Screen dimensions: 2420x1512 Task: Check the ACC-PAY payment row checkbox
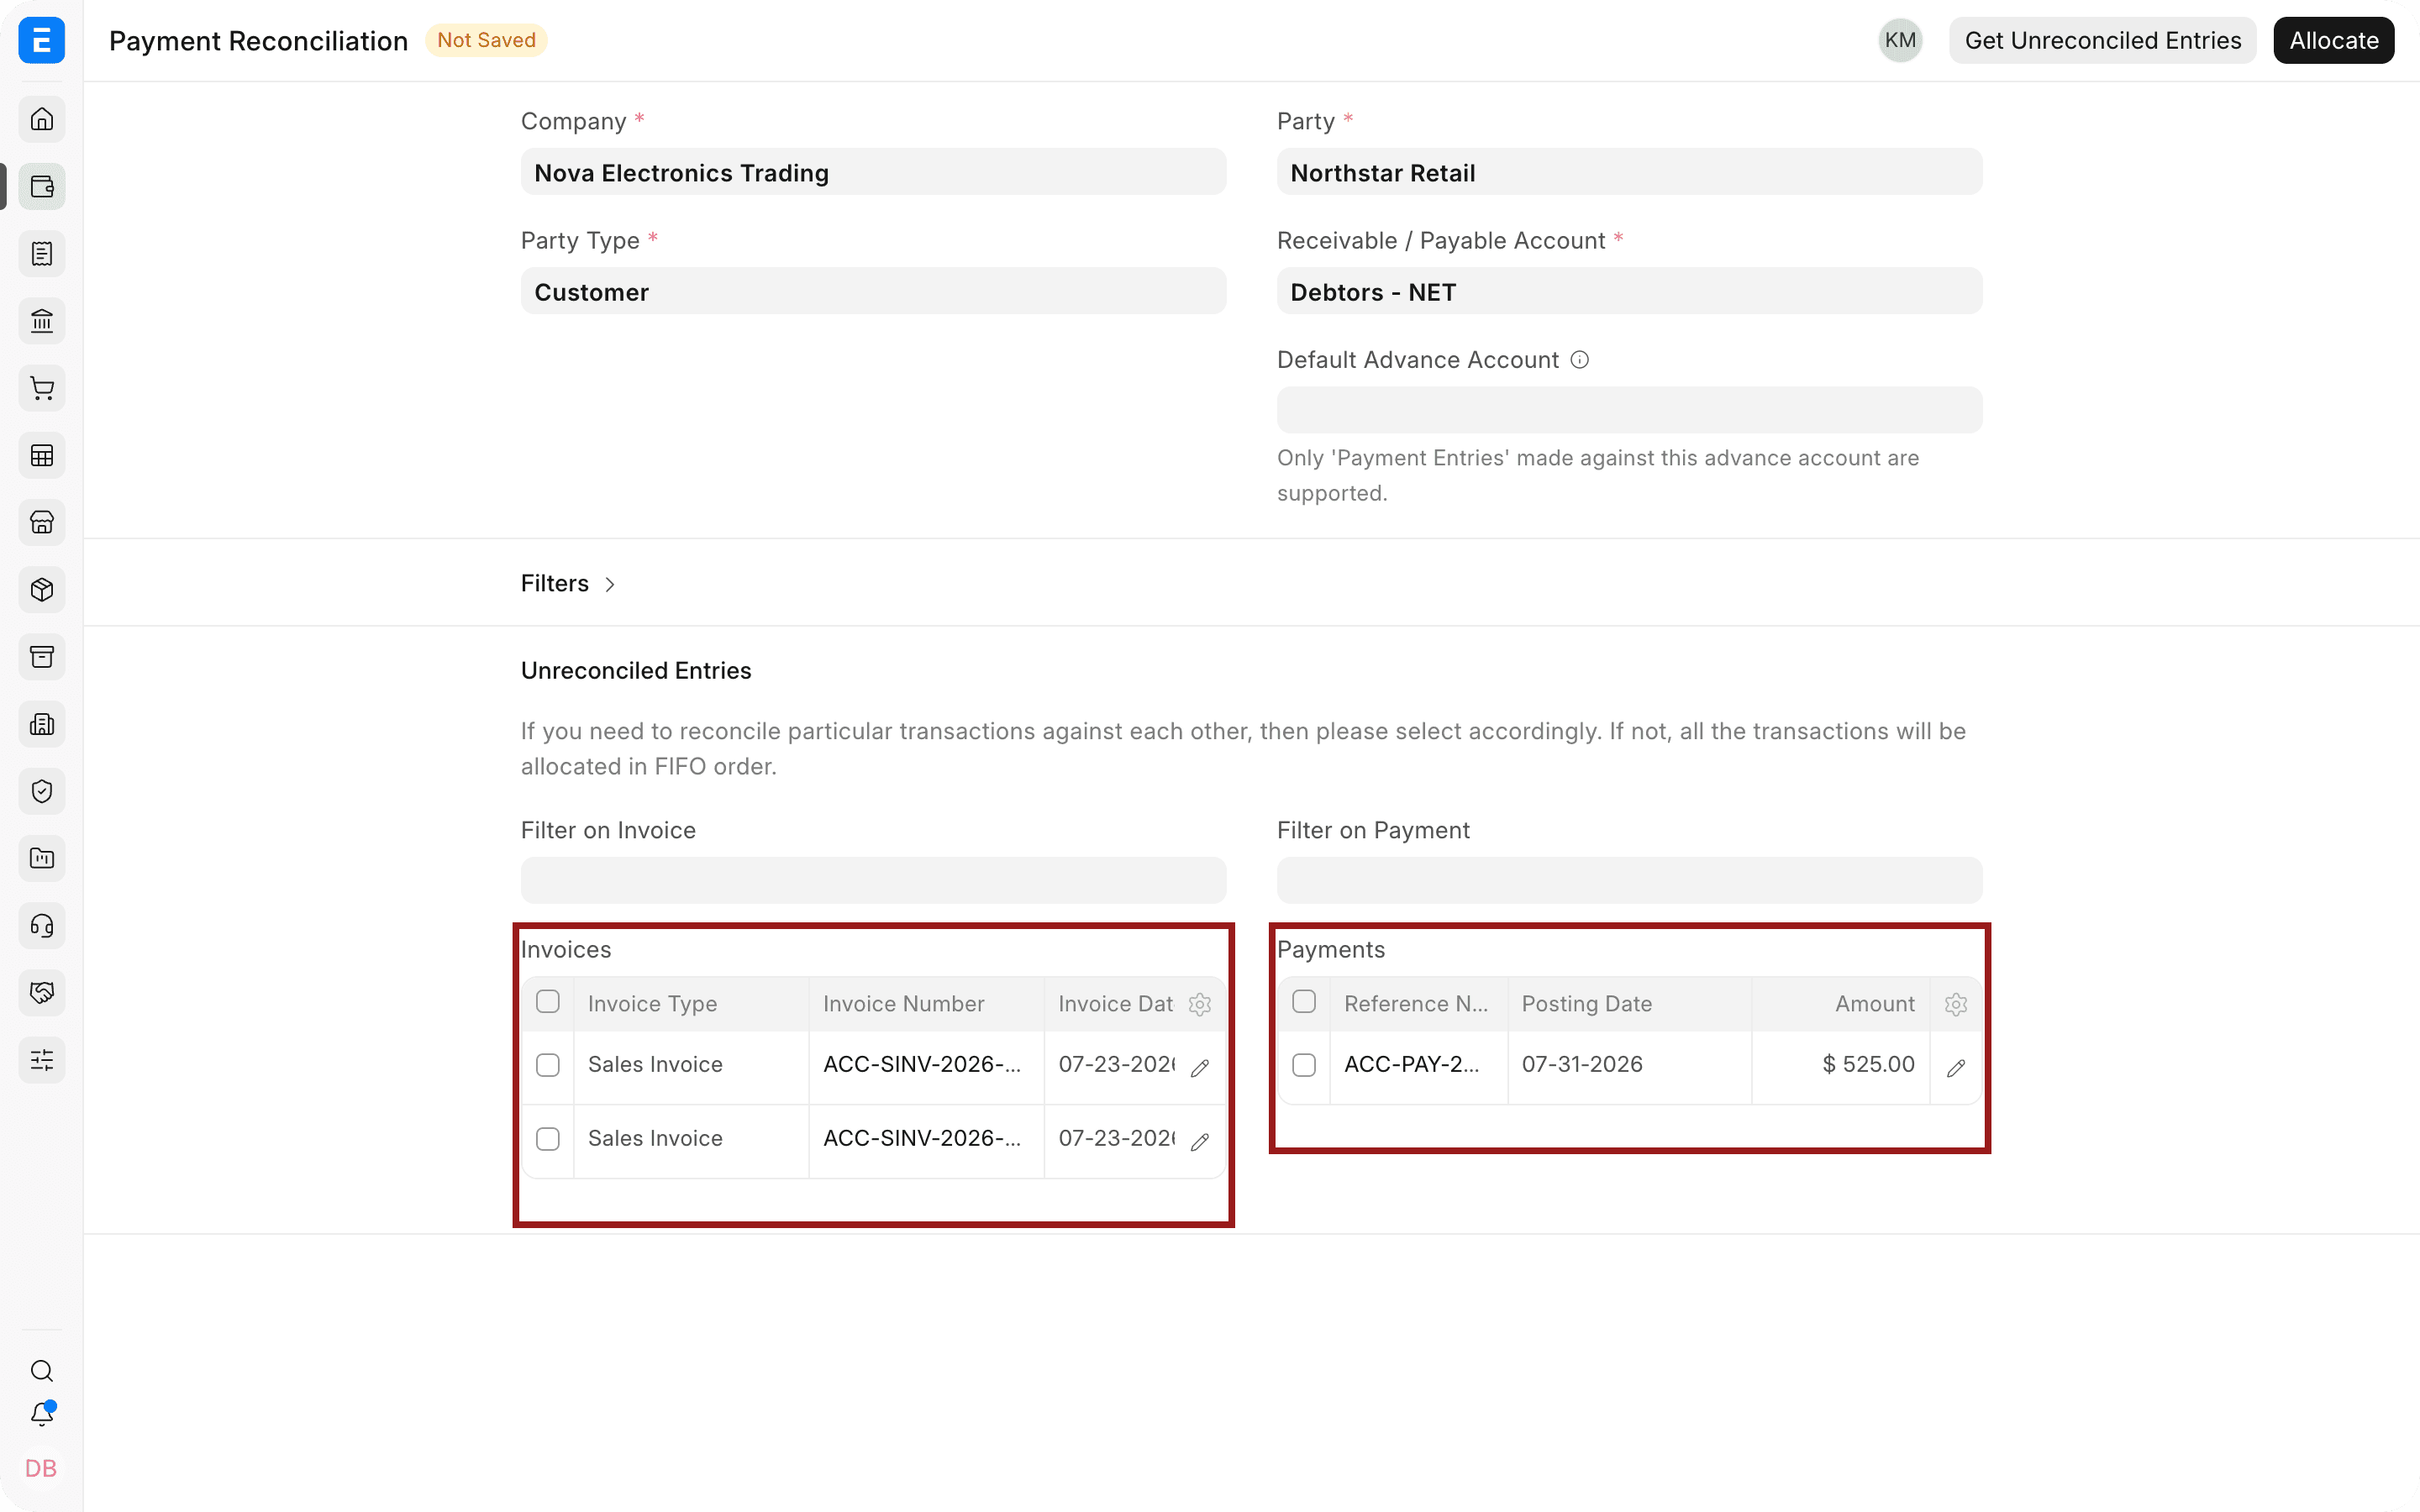pyautogui.click(x=1304, y=1065)
